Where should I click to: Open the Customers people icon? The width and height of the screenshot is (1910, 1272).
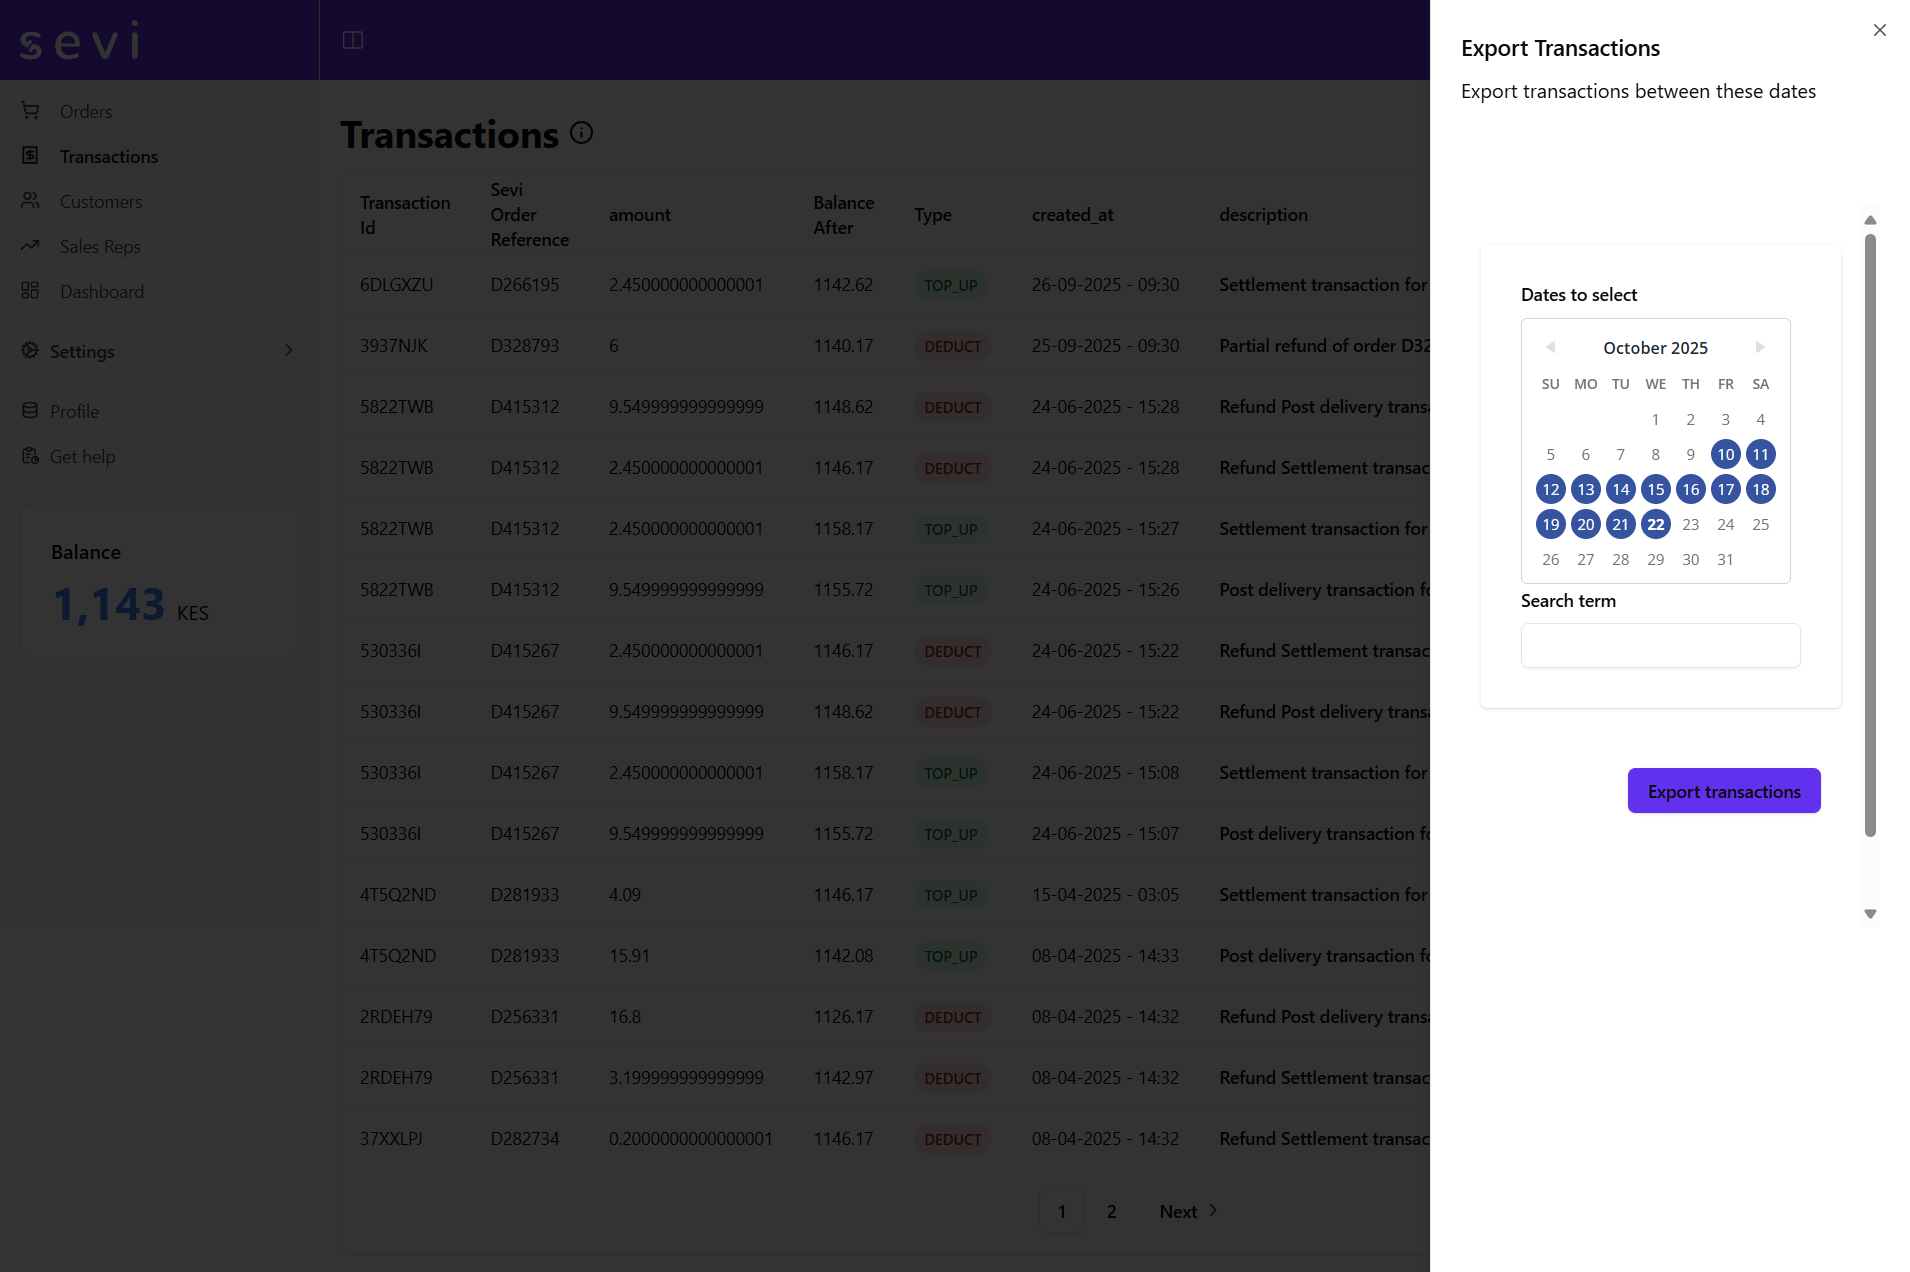point(30,201)
